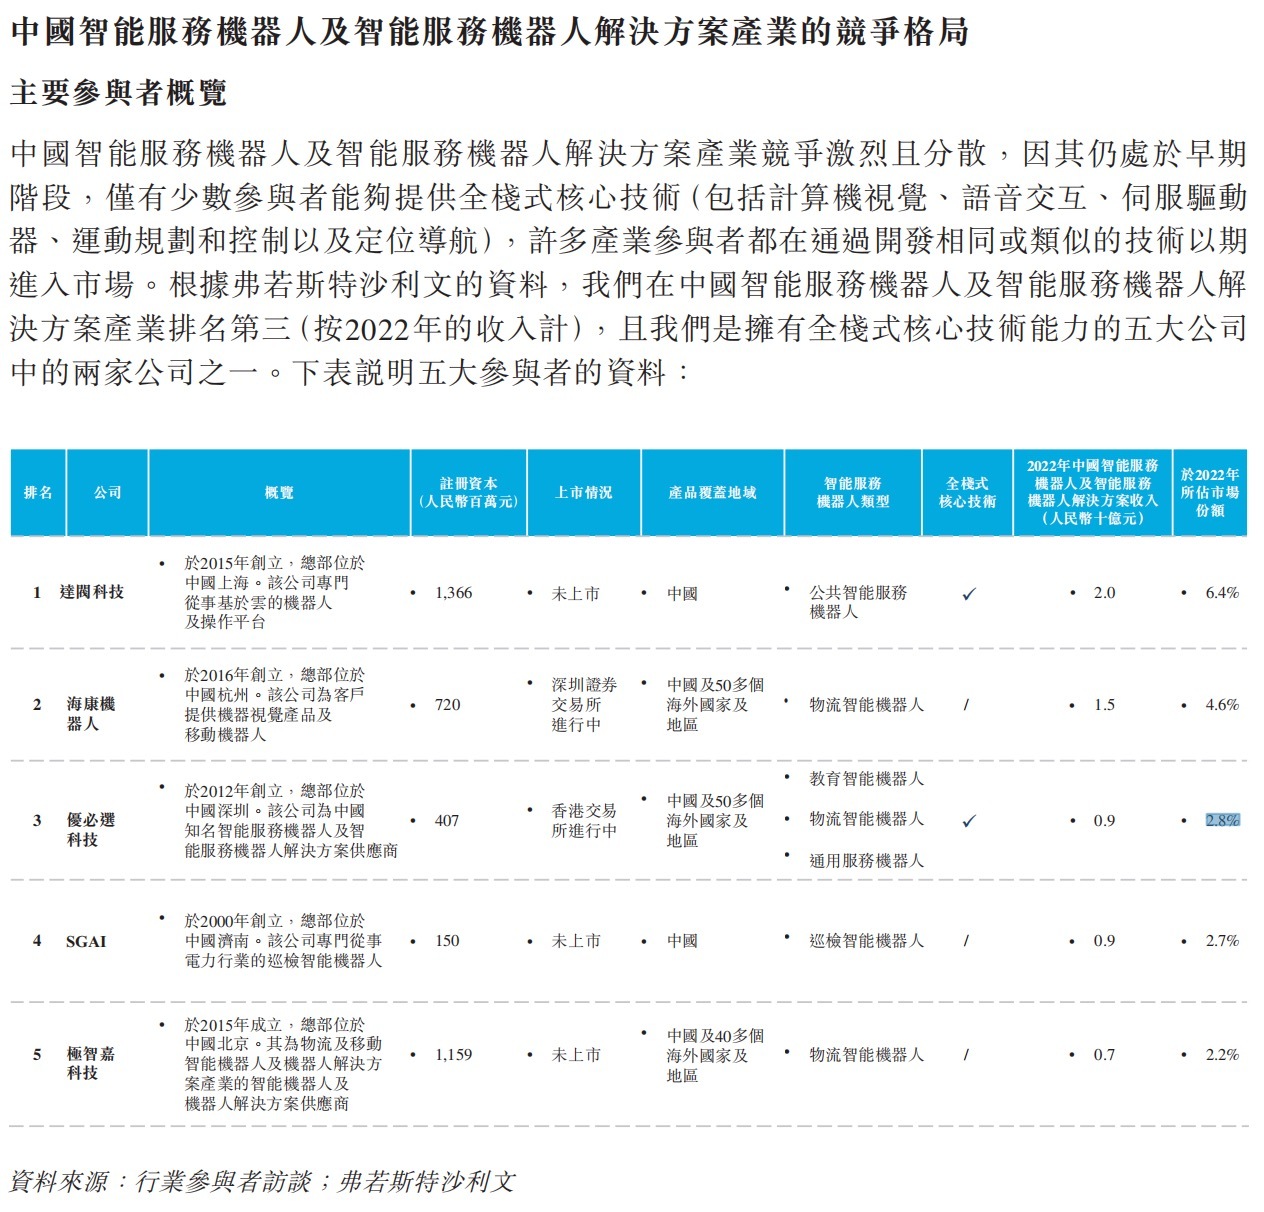This screenshot has width=1264, height=1212.
Task: Click the 上市情況 column header
Action: pyautogui.click(x=583, y=492)
